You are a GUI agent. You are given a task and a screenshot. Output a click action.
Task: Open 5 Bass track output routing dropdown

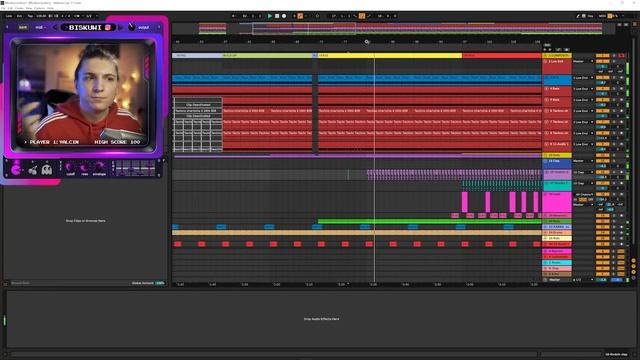[x=583, y=100]
